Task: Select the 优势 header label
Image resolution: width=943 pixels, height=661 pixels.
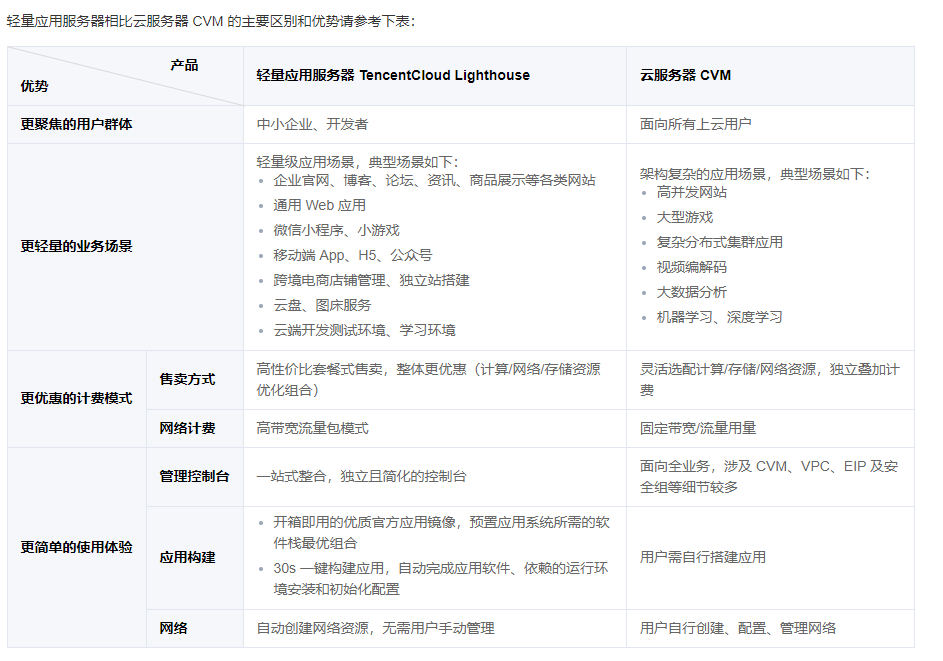Action: 34,86
